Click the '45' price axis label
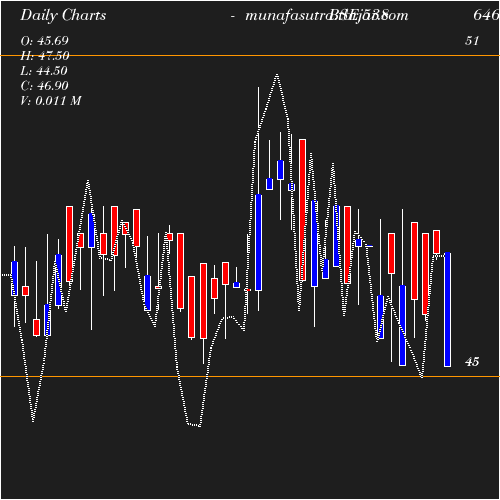 [472, 362]
